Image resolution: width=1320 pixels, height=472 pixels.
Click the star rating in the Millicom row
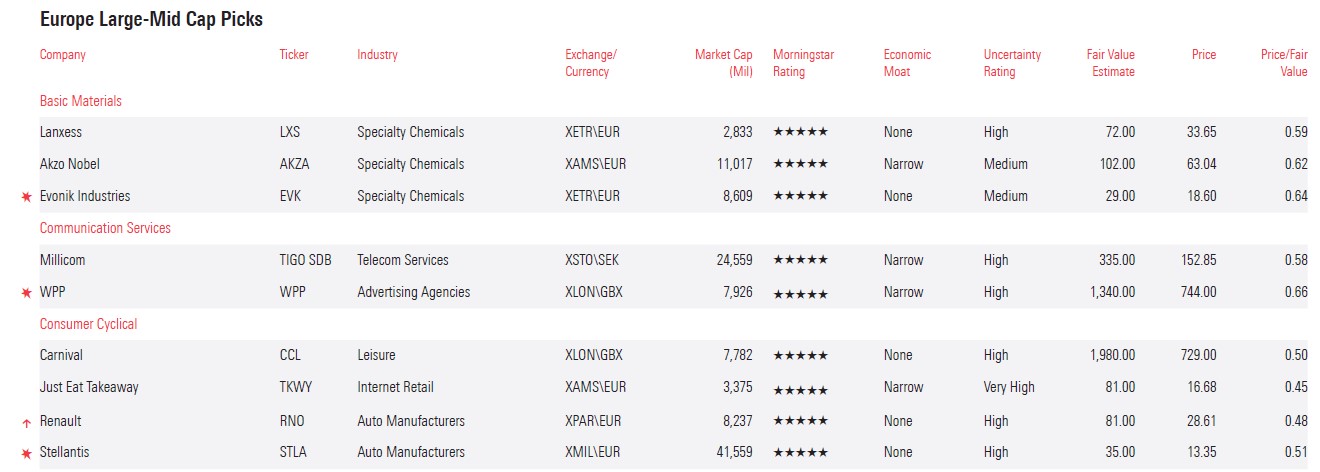pyautogui.click(x=800, y=261)
